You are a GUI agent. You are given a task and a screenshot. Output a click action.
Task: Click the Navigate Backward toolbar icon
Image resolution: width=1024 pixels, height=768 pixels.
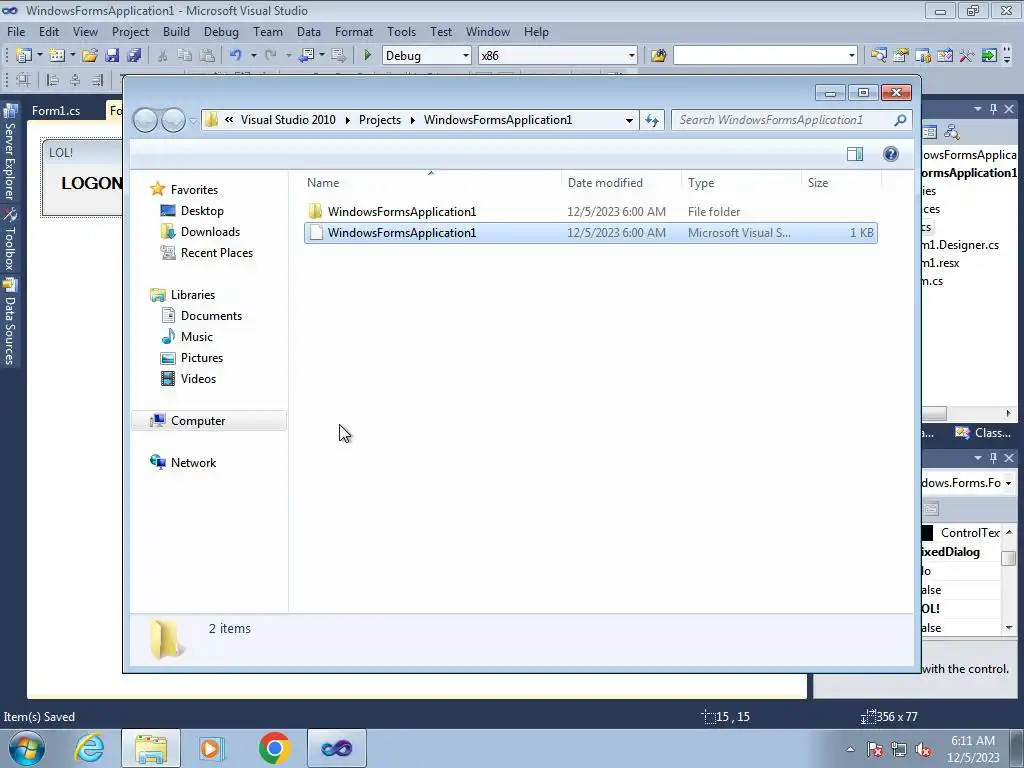tap(306, 56)
